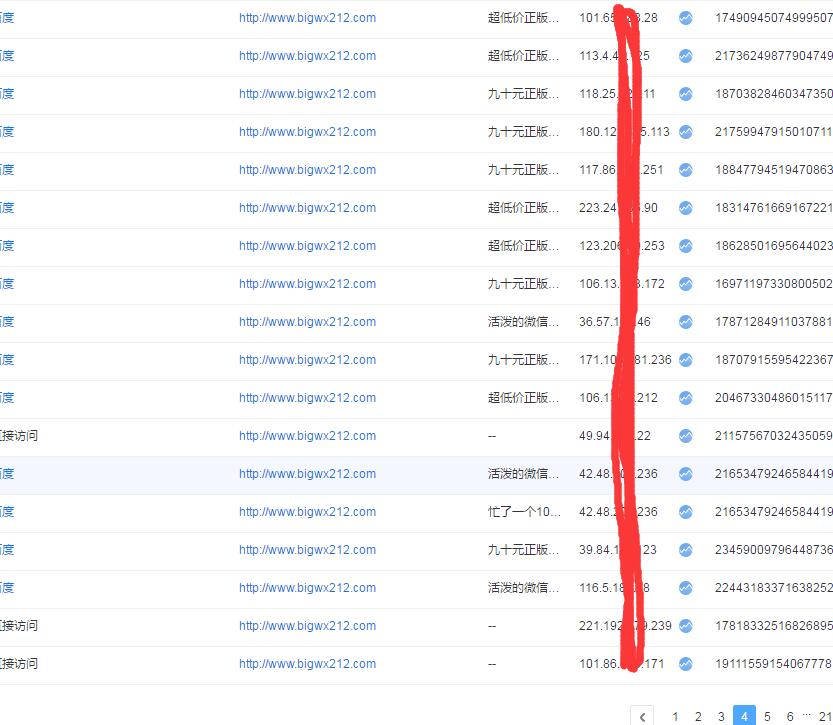
Task: View trend icon for the 116.5.18 row
Action: click(x=686, y=587)
